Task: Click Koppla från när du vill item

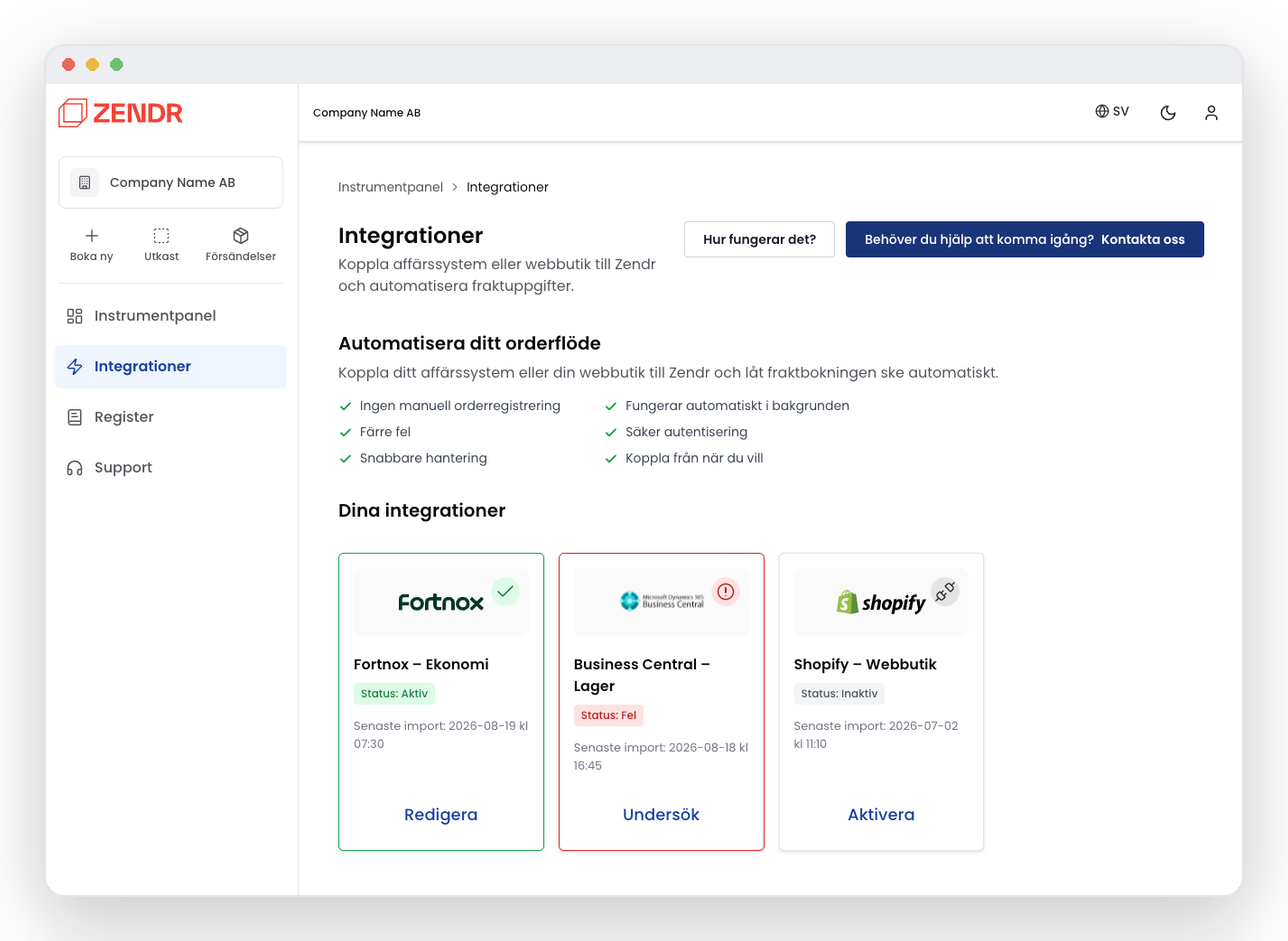Action: [684, 458]
